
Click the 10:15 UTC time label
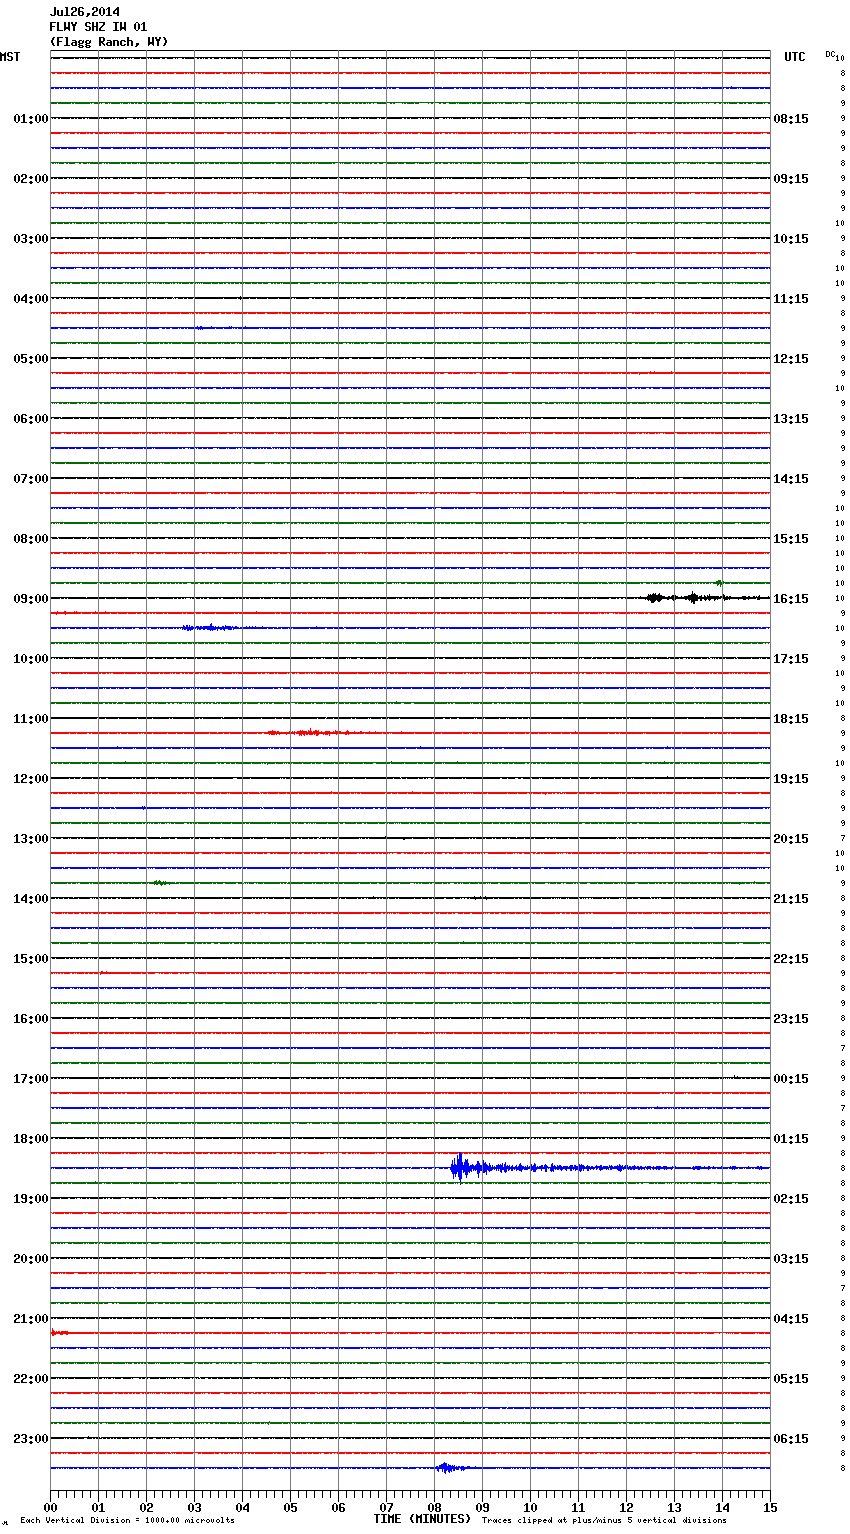[791, 239]
